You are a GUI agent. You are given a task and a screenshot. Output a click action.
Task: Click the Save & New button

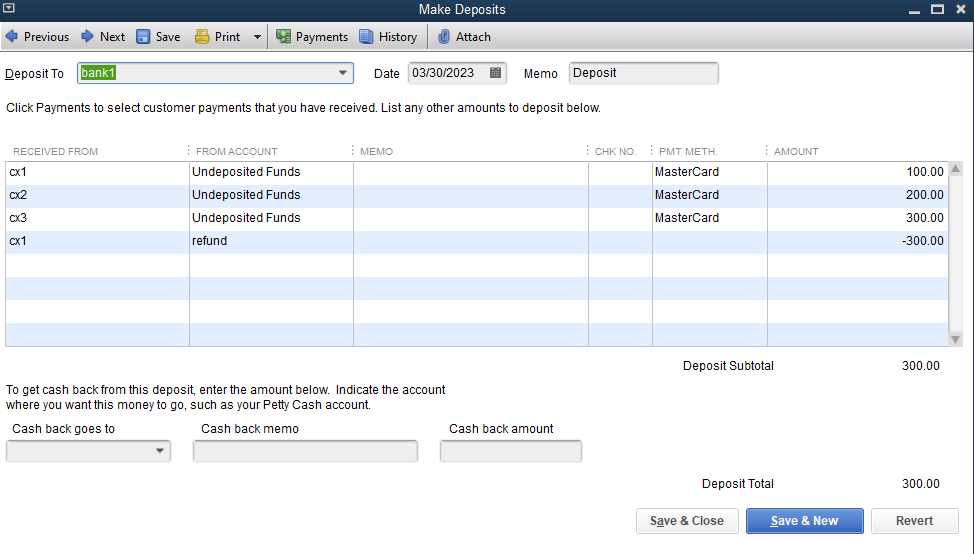(804, 521)
